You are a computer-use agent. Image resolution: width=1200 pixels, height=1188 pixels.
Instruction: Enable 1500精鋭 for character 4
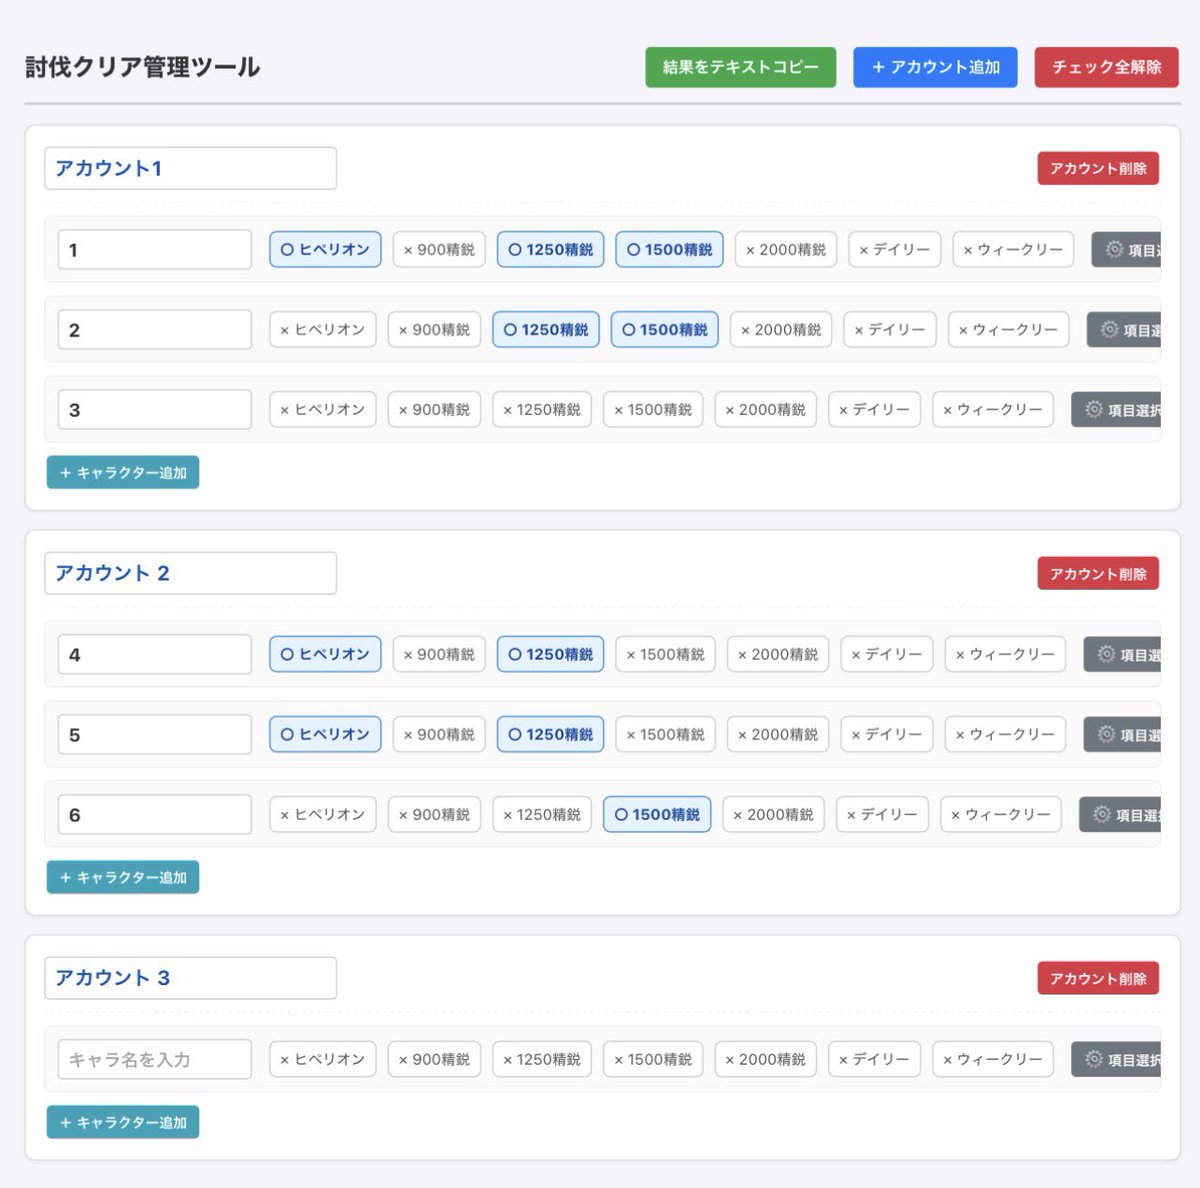click(x=665, y=654)
